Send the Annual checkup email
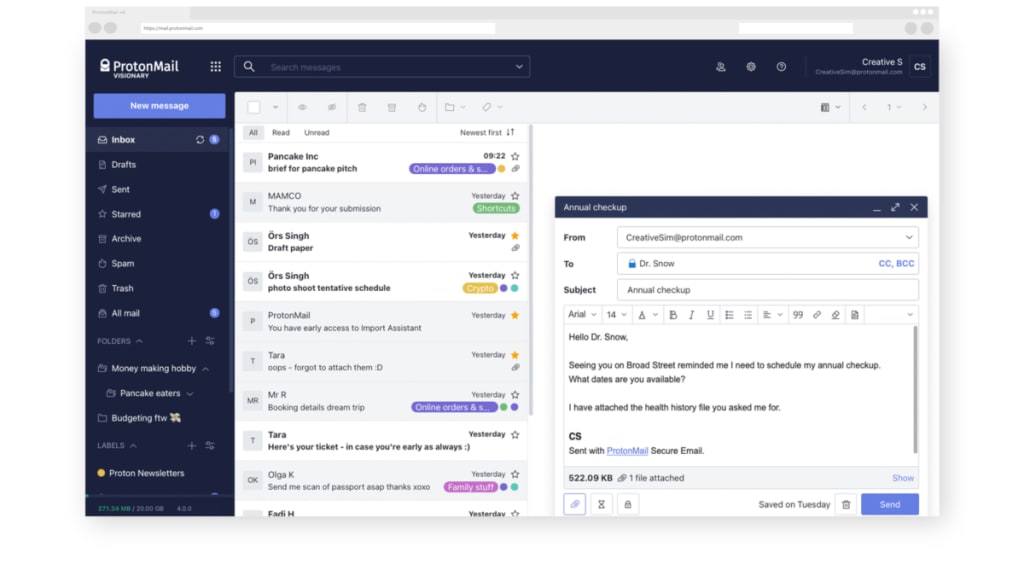The image size is (1024, 576). [889, 504]
